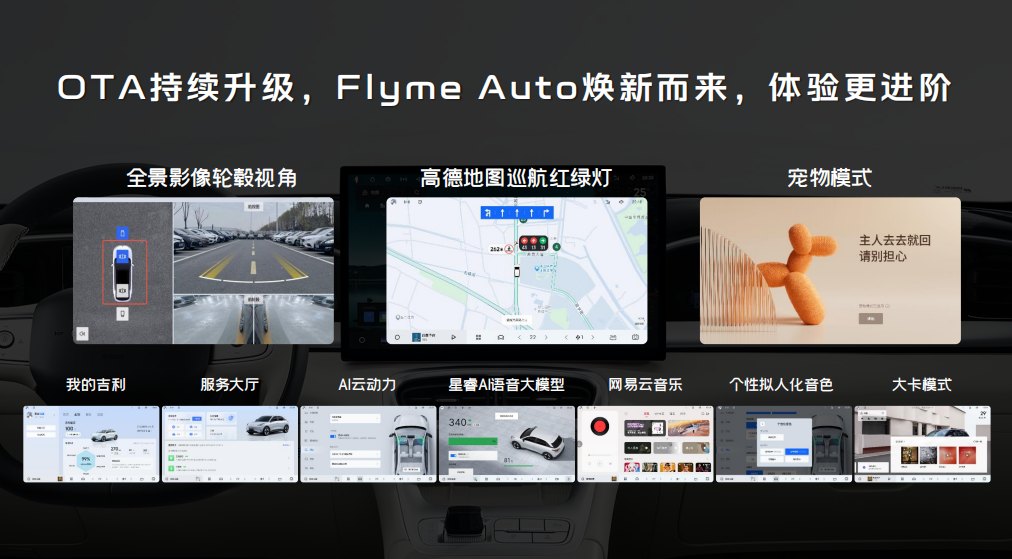Open the 大卡模式 screen thumbnail
The height and width of the screenshot is (559, 1012).
point(922,444)
